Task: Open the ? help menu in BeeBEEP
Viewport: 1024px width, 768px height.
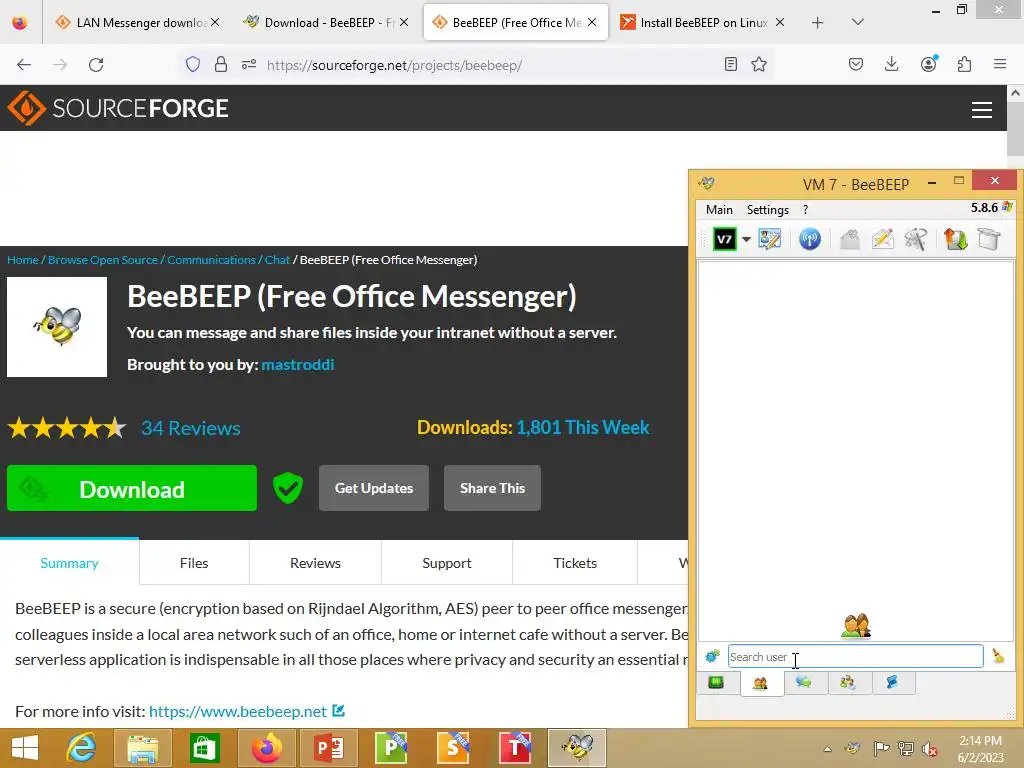Action: 805,210
